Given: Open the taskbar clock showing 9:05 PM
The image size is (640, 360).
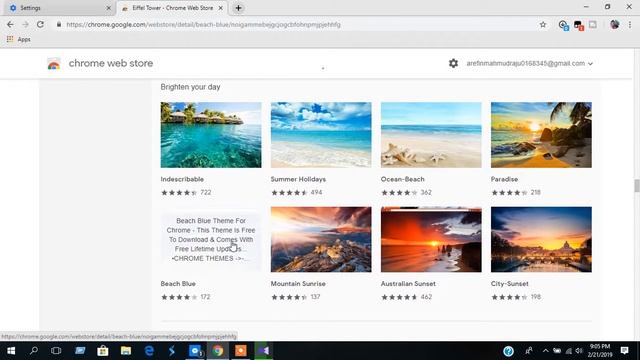Looking at the screenshot, I should pos(600,351).
